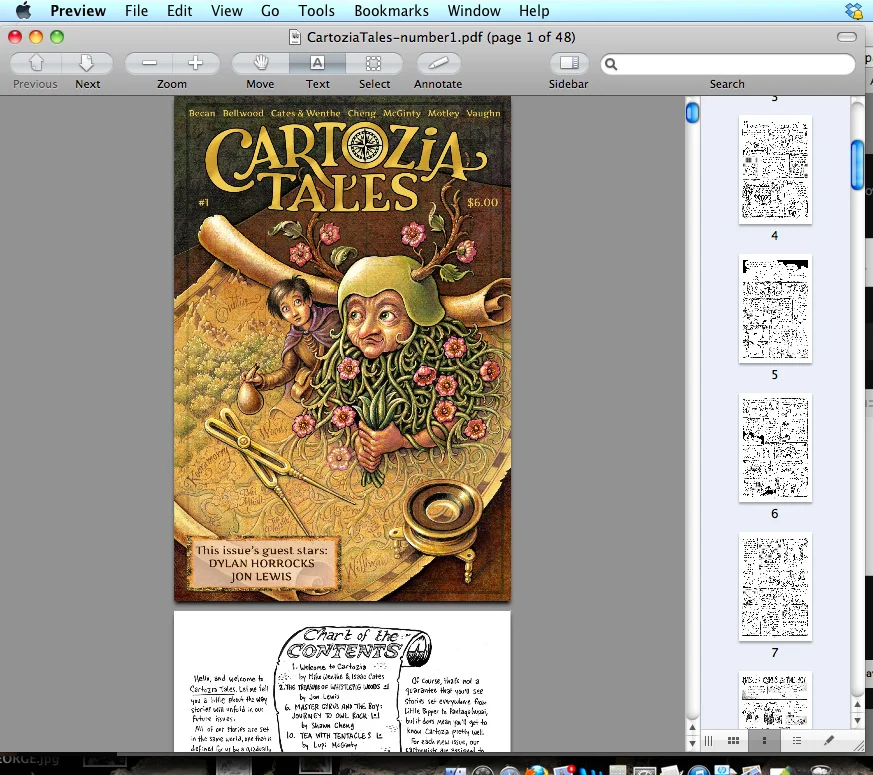Click "DYLAN HORROCKS" on the cover
The height and width of the screenshot is (775, 873).
pyautogui.click(x=262, y=563)
